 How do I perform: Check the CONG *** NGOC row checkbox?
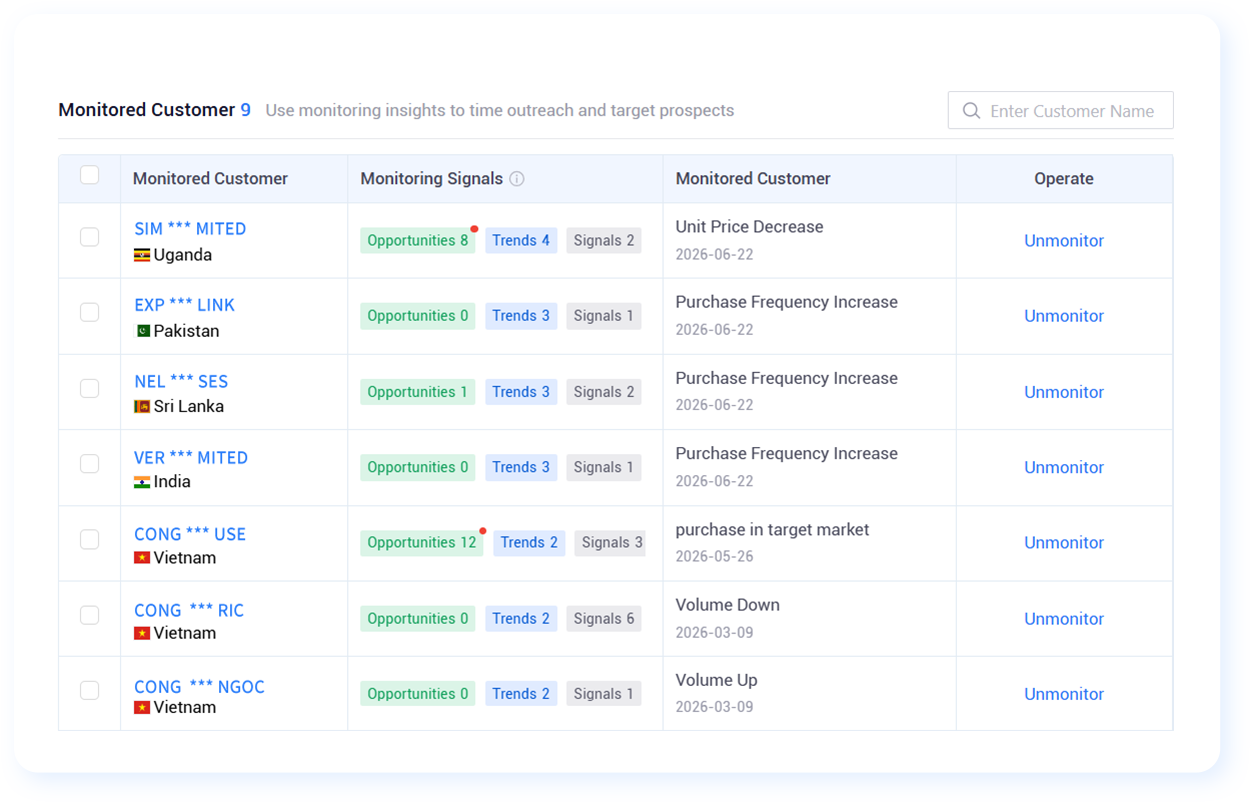click(90, 690)
